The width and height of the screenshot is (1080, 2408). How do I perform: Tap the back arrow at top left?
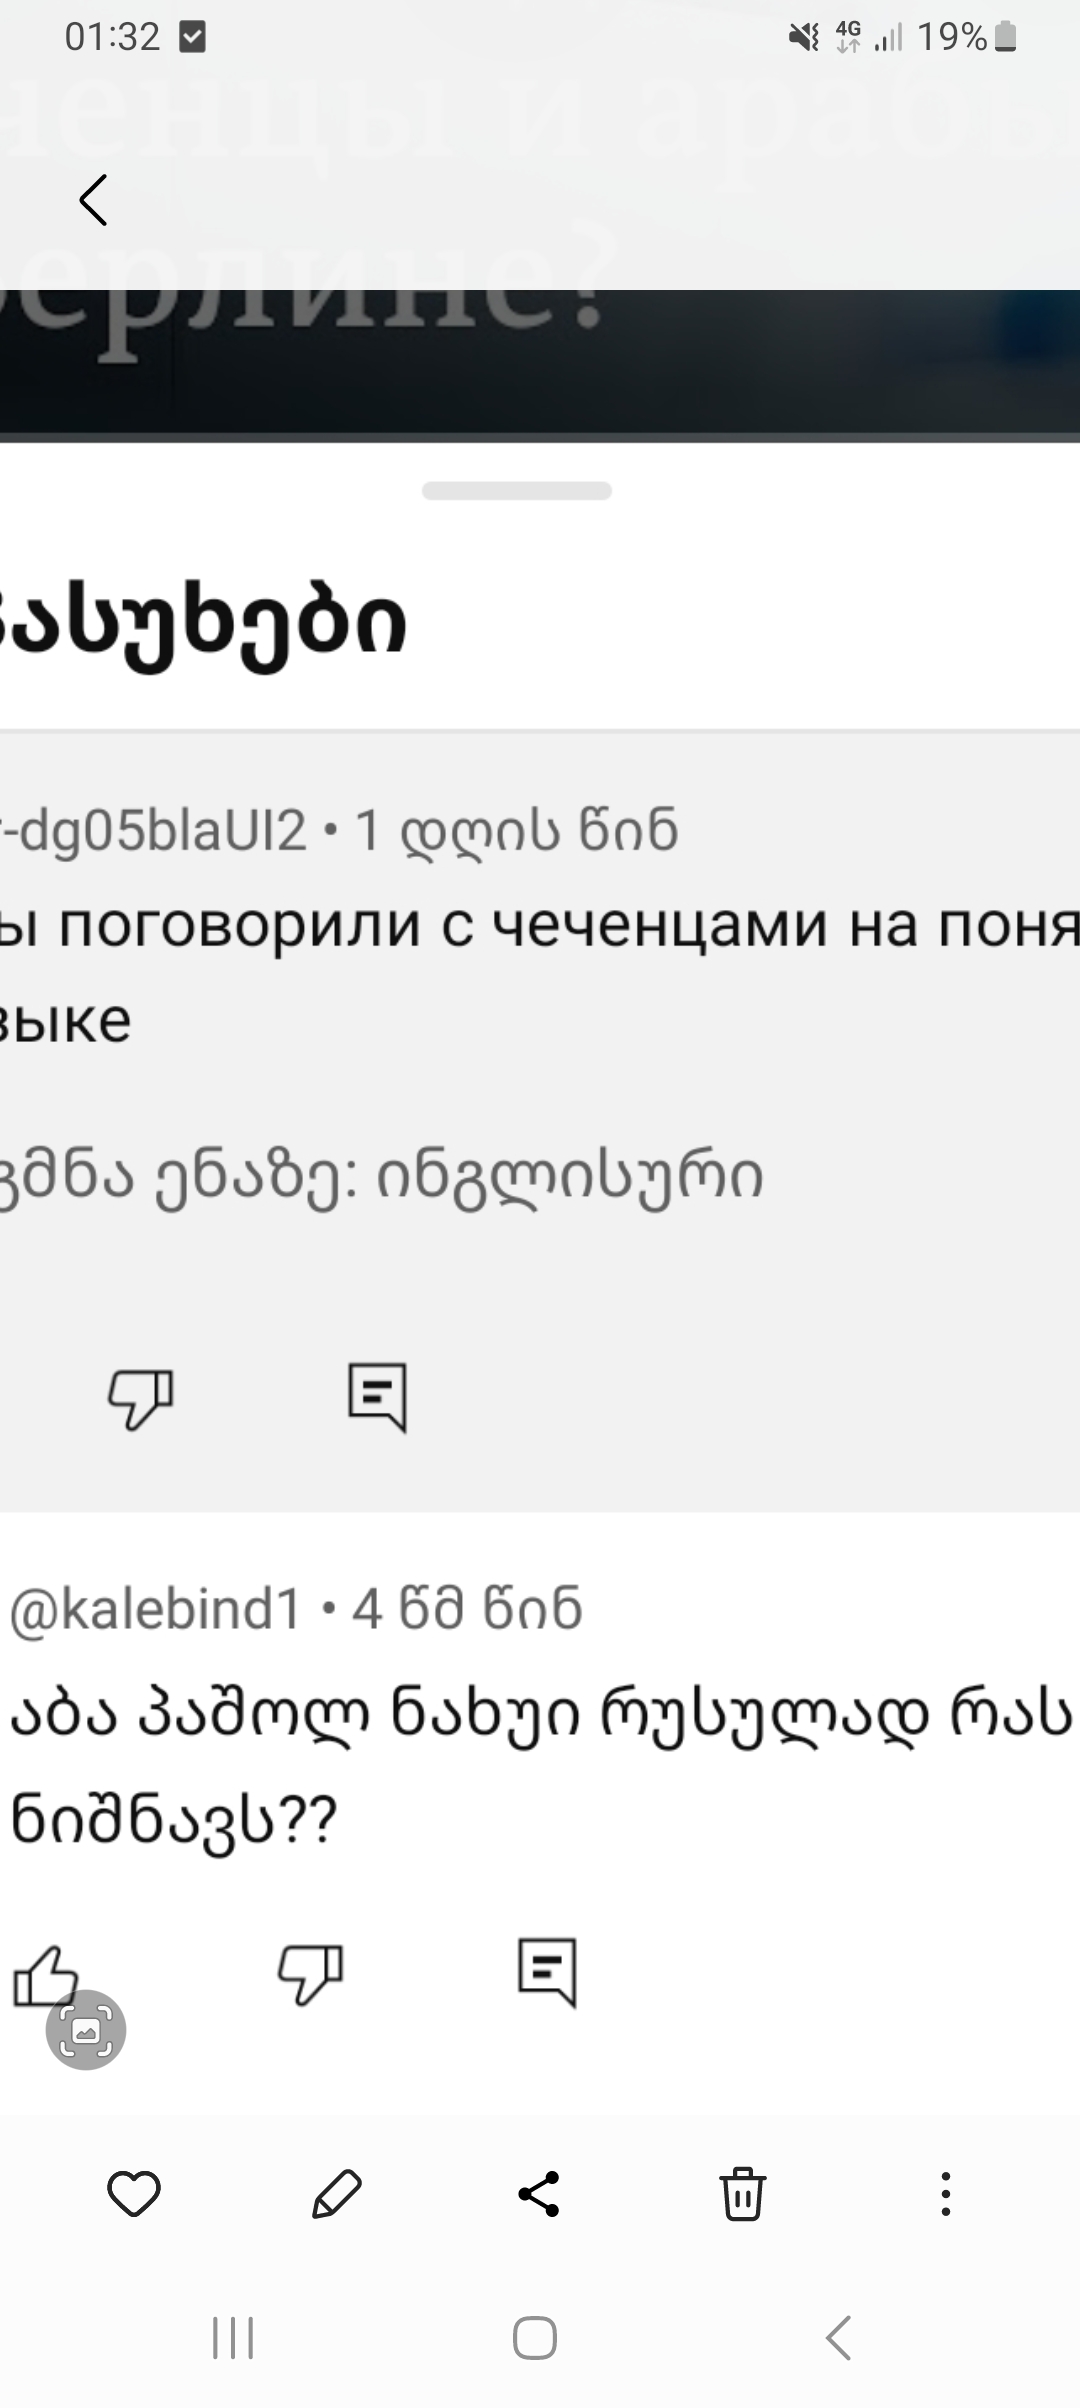pyautogui.click(x=93, y=200)
